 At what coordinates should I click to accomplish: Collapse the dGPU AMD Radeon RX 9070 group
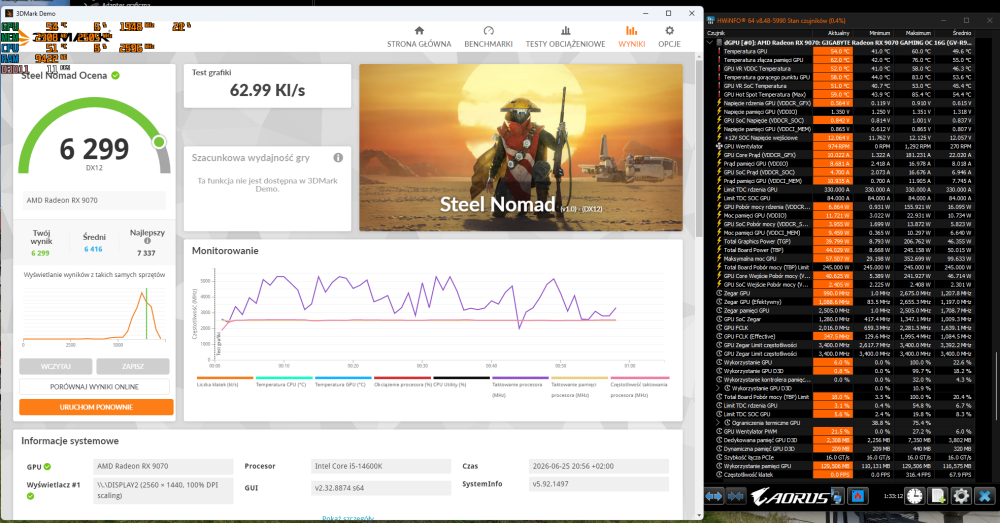click(710, 43)
